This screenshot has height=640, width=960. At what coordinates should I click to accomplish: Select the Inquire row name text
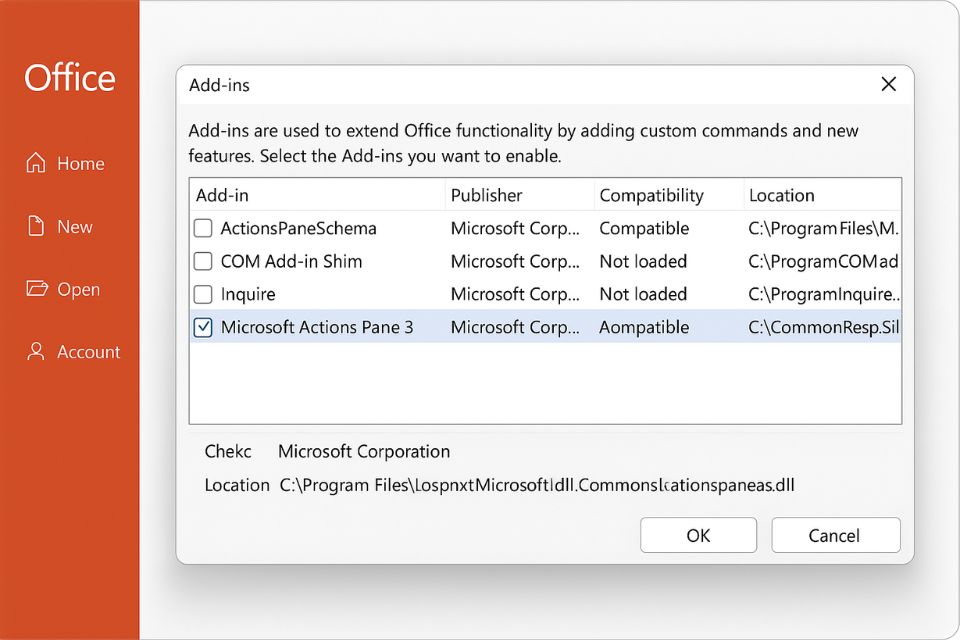[248, 294]
